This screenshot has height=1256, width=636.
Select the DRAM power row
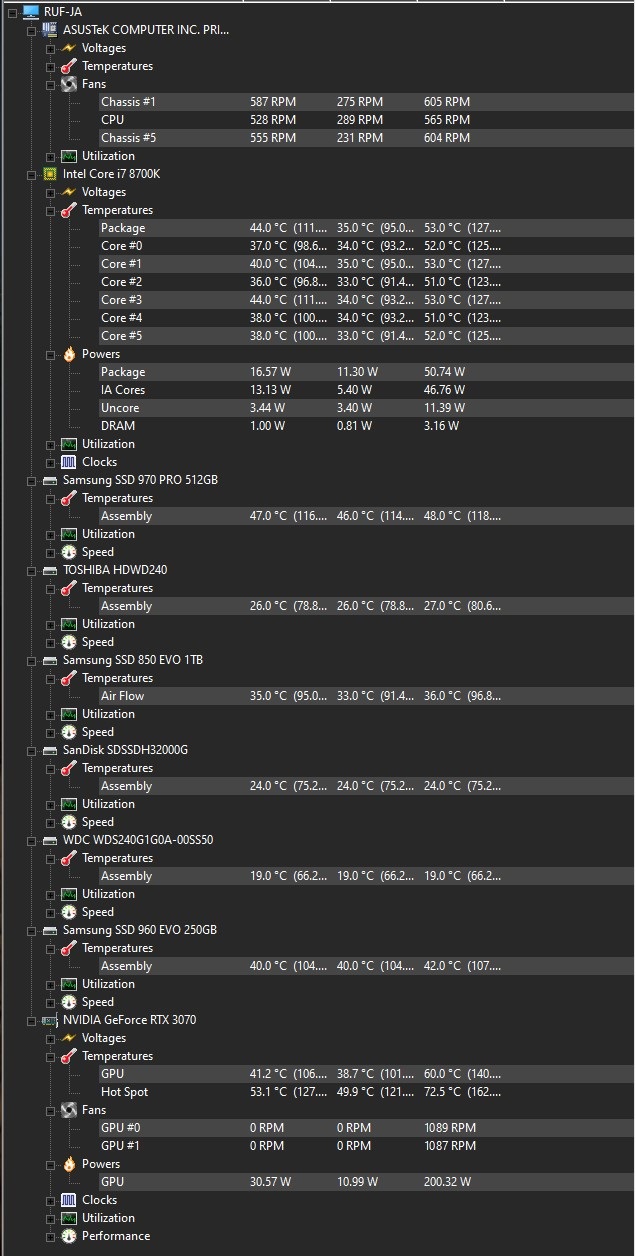coord(366,426)
